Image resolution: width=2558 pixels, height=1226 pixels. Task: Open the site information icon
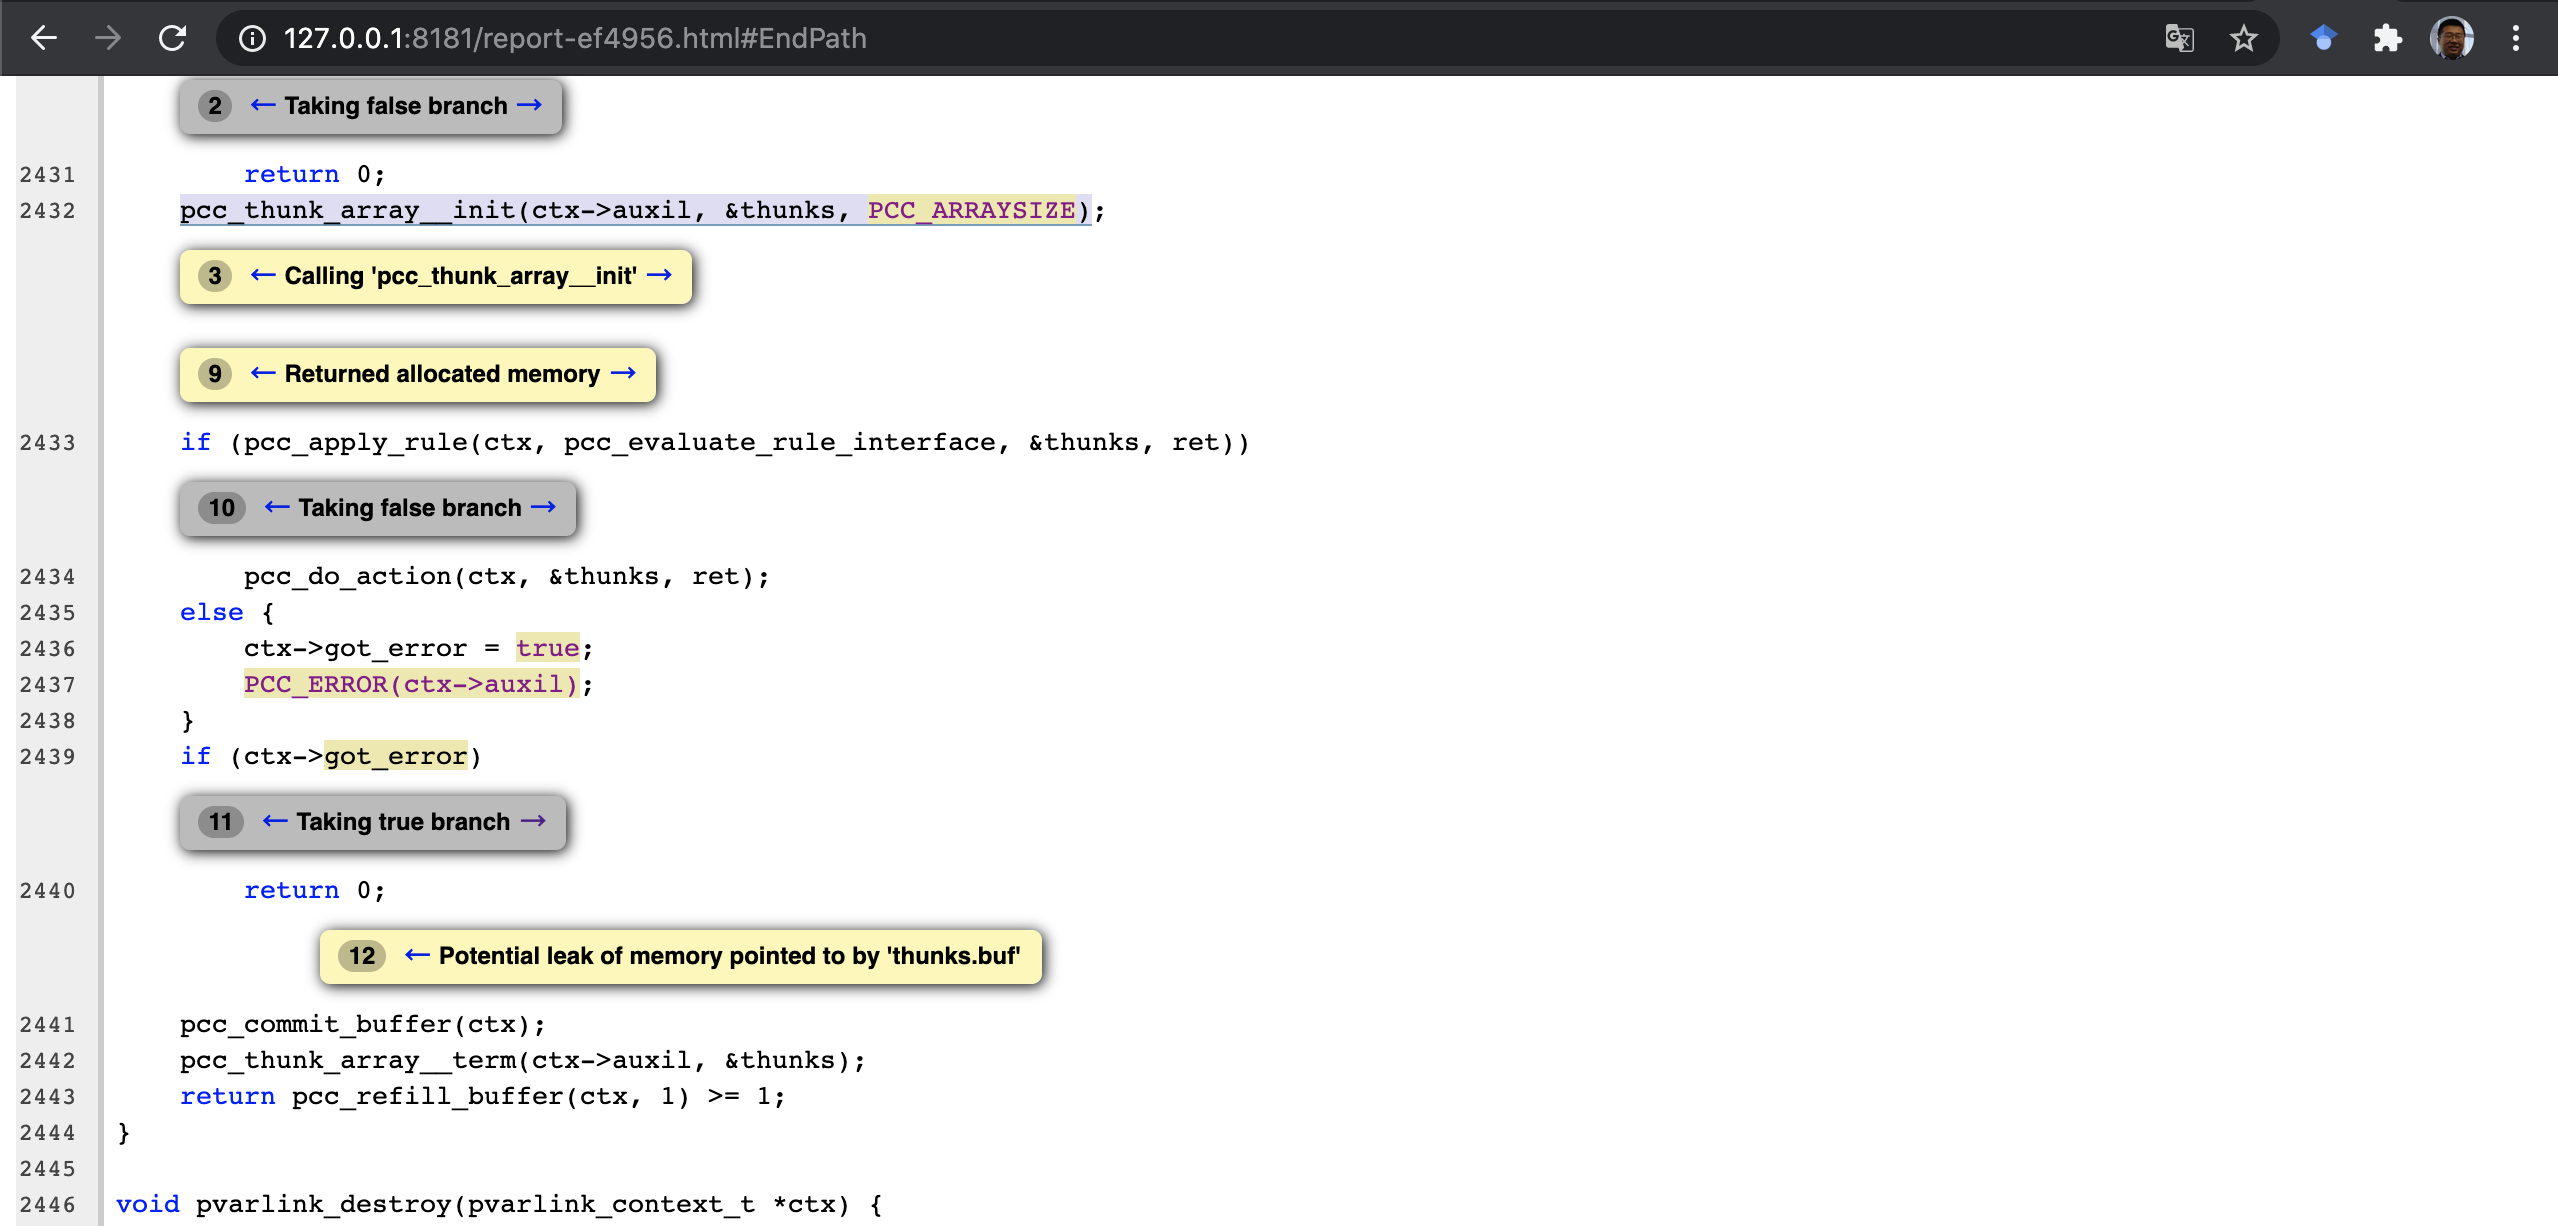[252, 38]
